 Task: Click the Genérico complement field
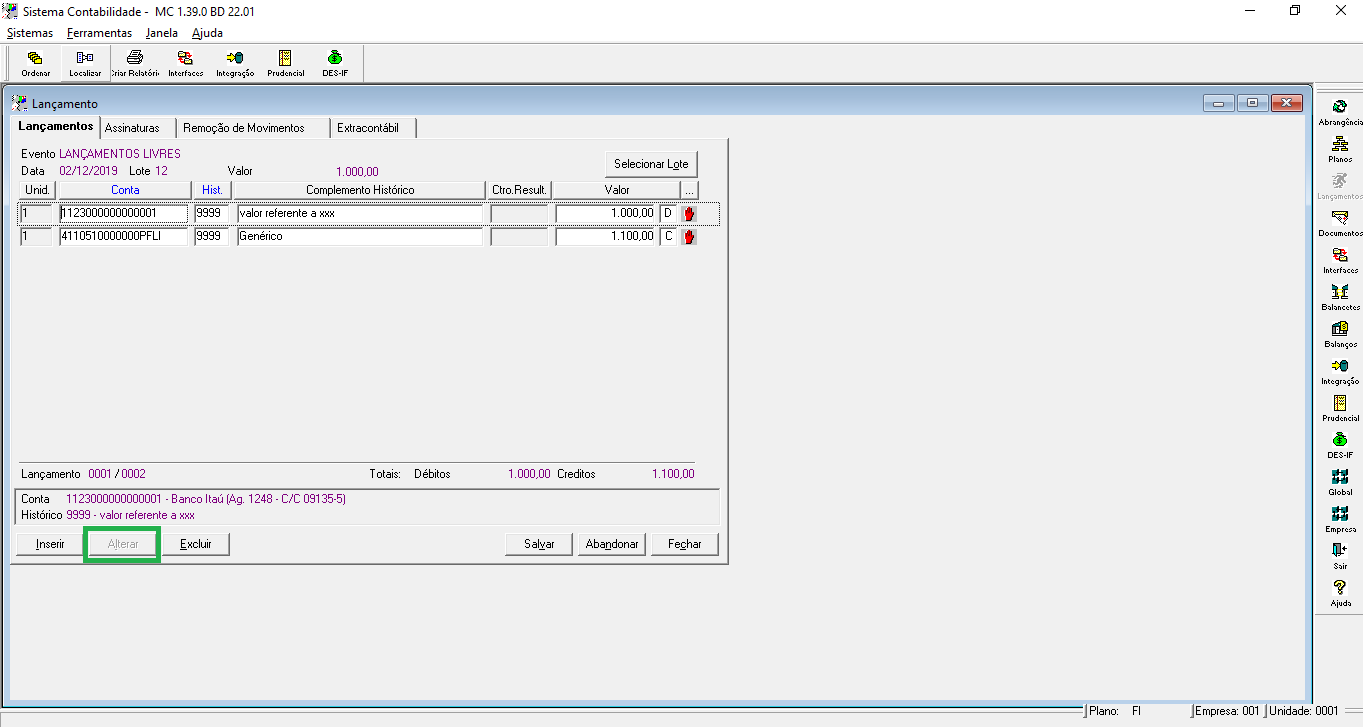360,237
